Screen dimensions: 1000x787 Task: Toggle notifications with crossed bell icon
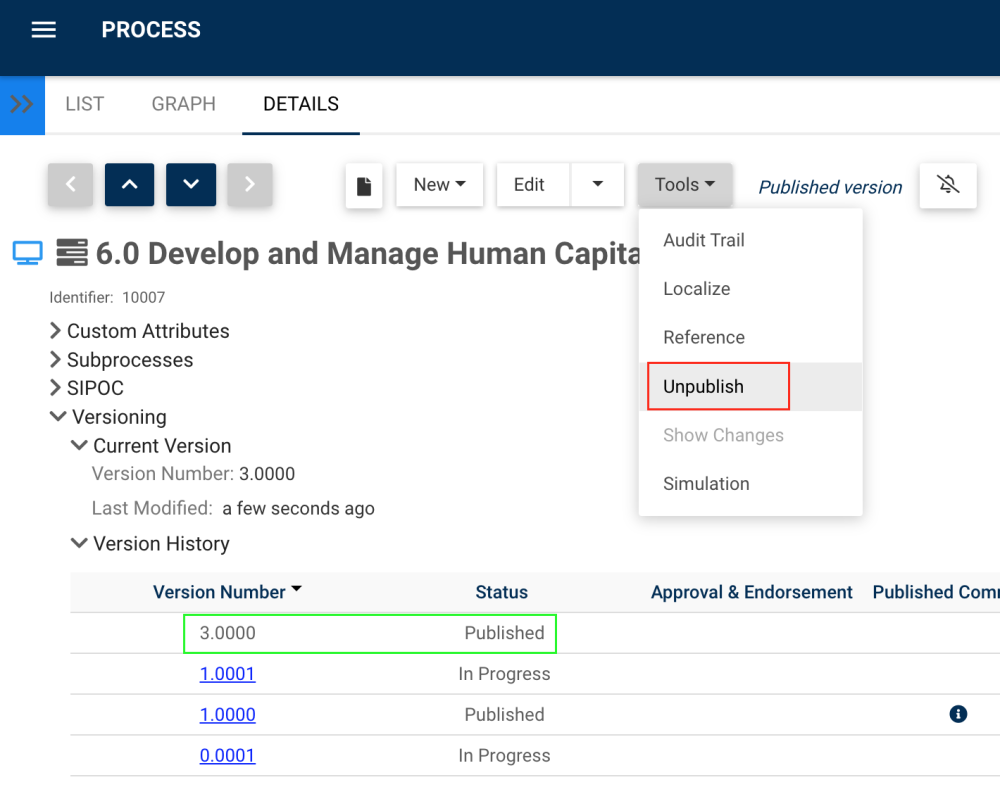948,185
